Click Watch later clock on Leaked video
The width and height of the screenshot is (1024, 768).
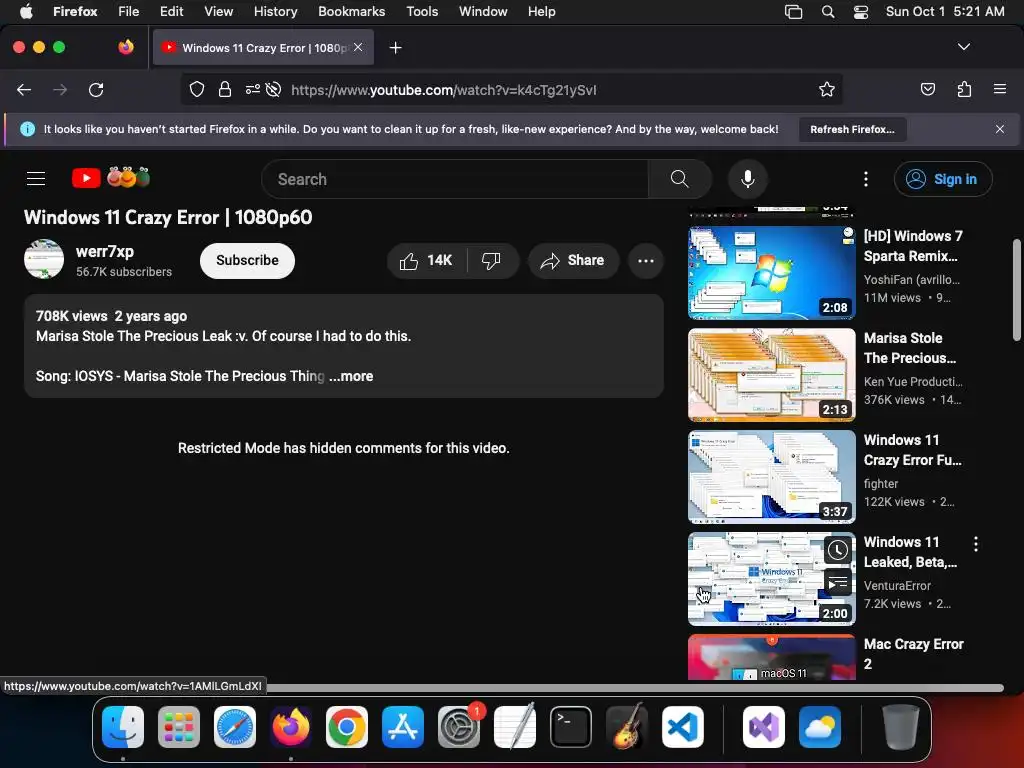838,551
